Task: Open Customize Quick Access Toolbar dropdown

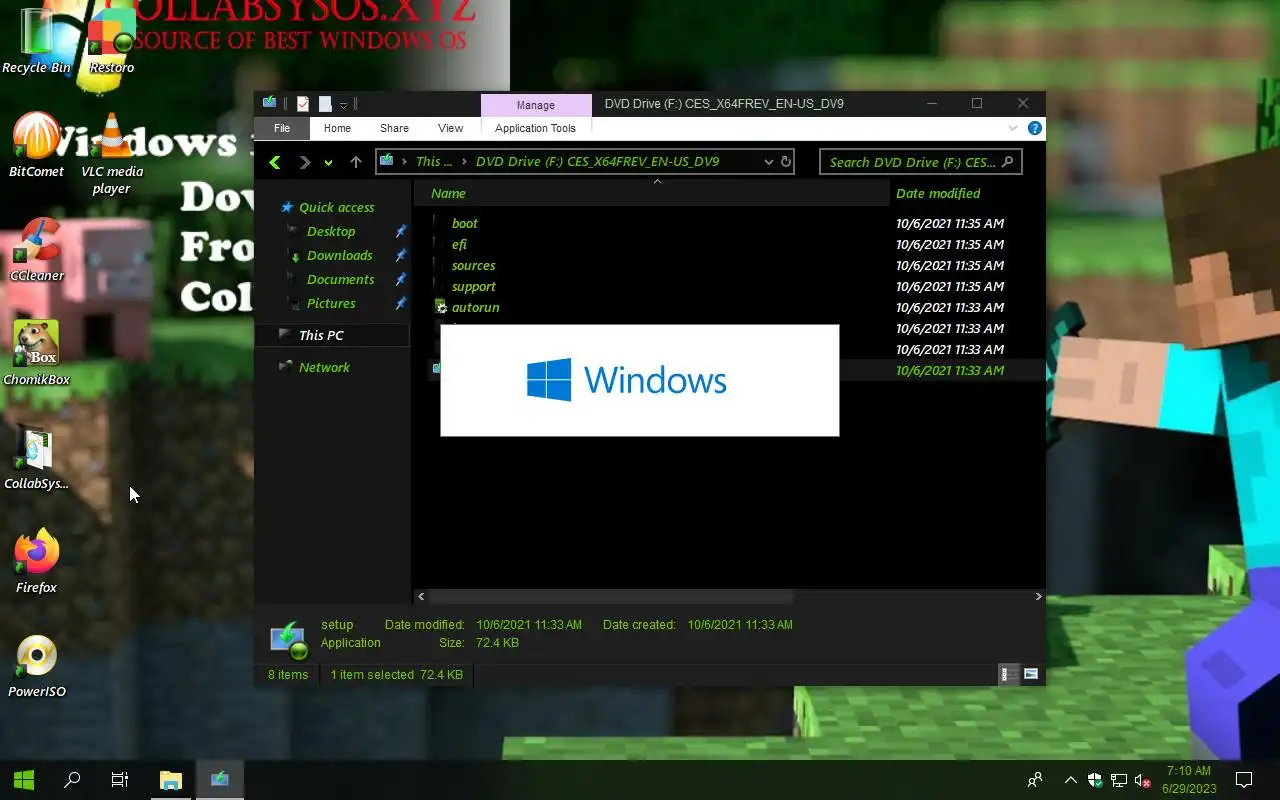Action: 343,104
